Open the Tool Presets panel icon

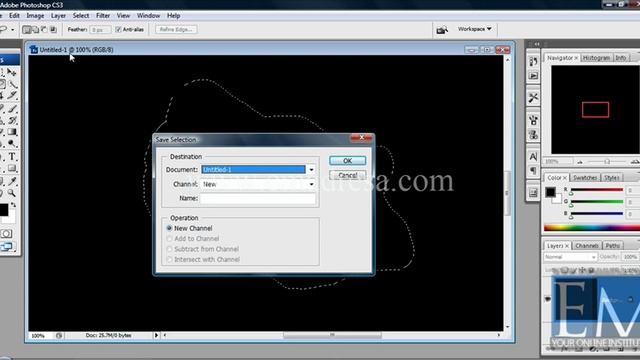click(533, 98)
